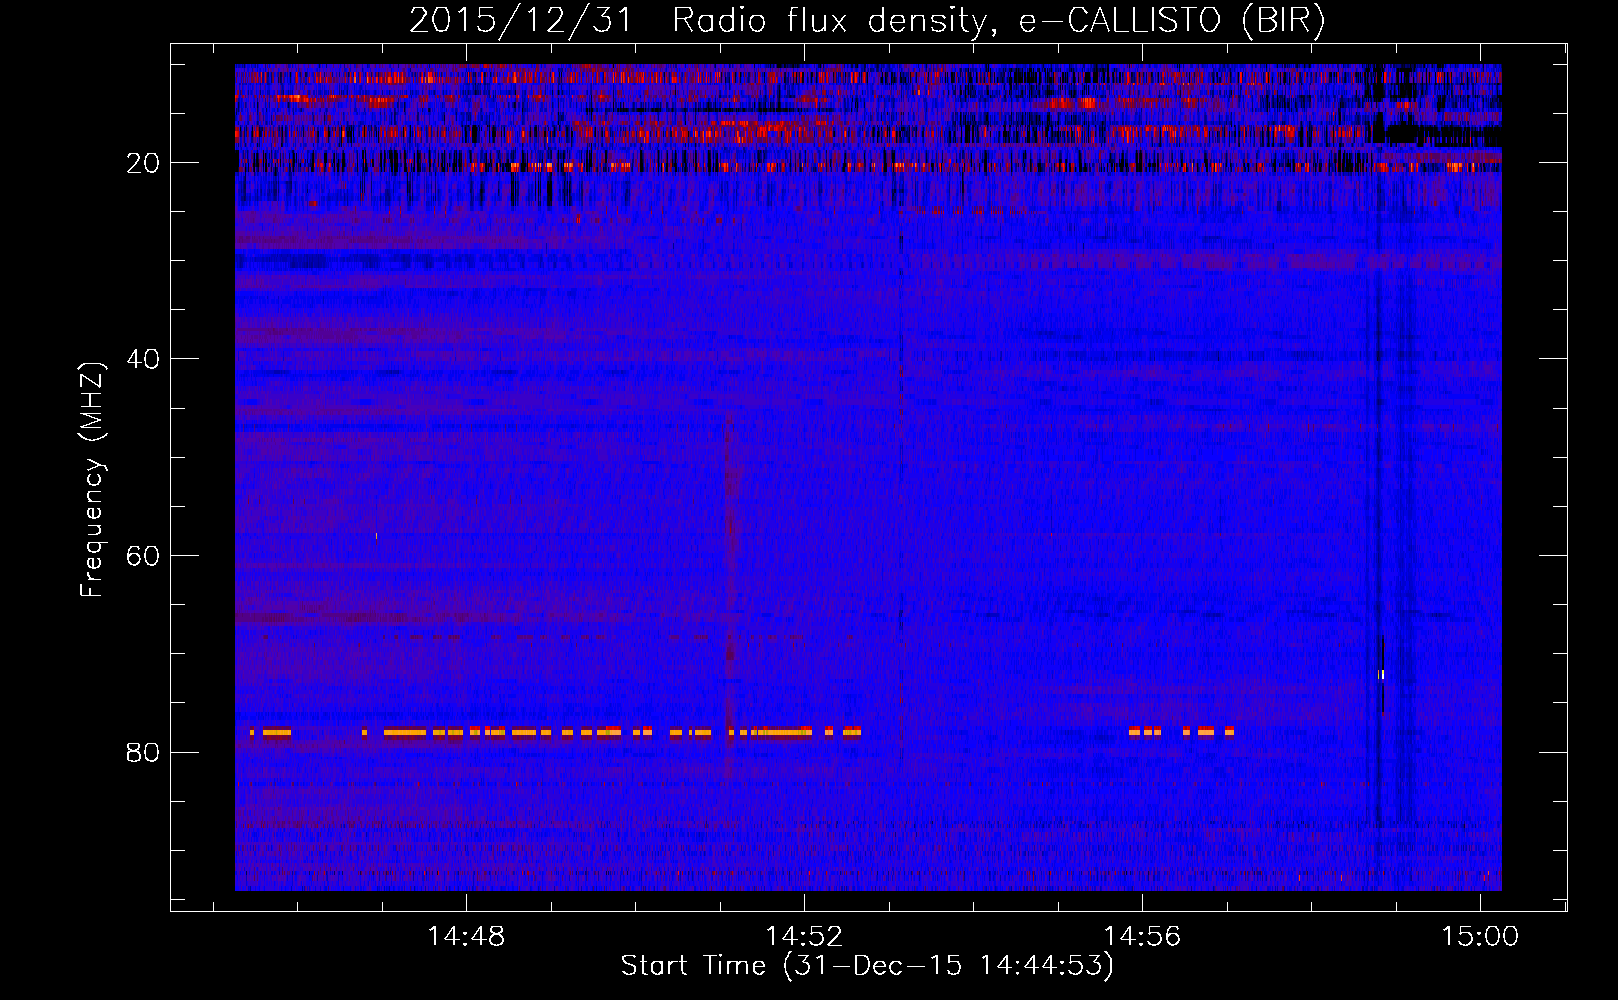Click the 14:52 time tick label
The image size is (1618, 1000).
[804, 937]
